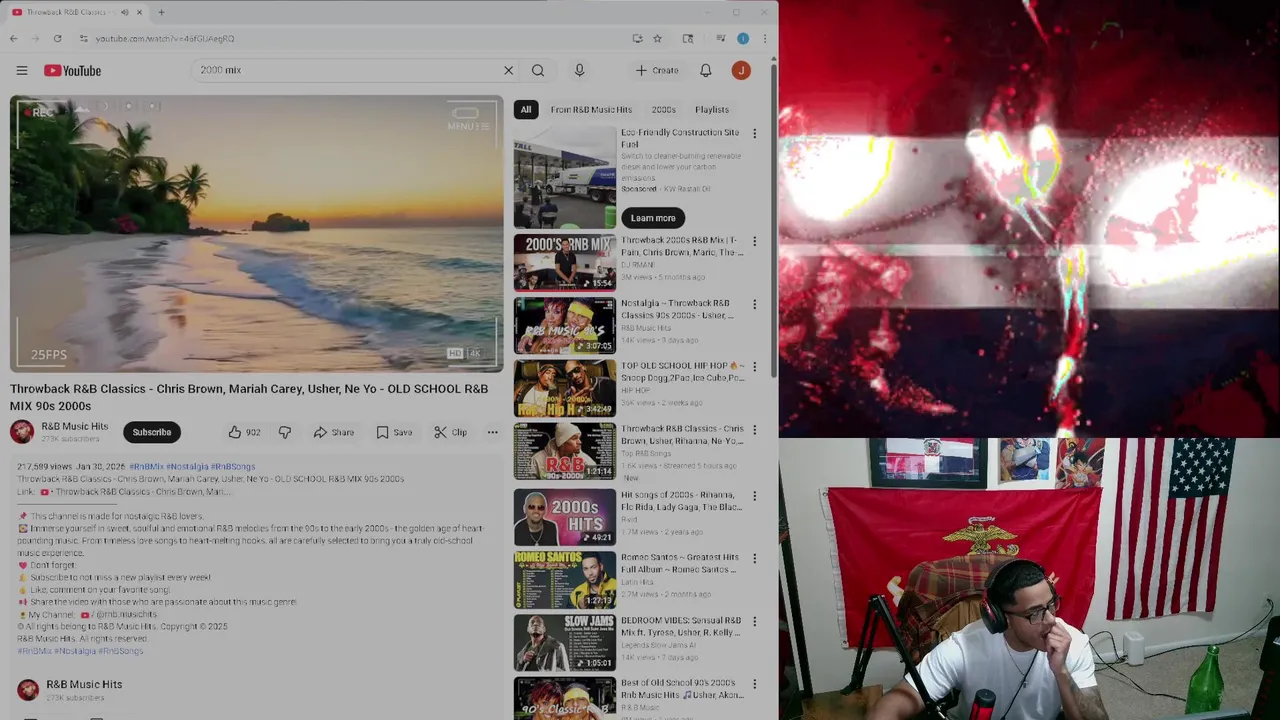Click the youtube.com address bar URL
This screenshot has height=720, width=1280.
tap(165, 38)
